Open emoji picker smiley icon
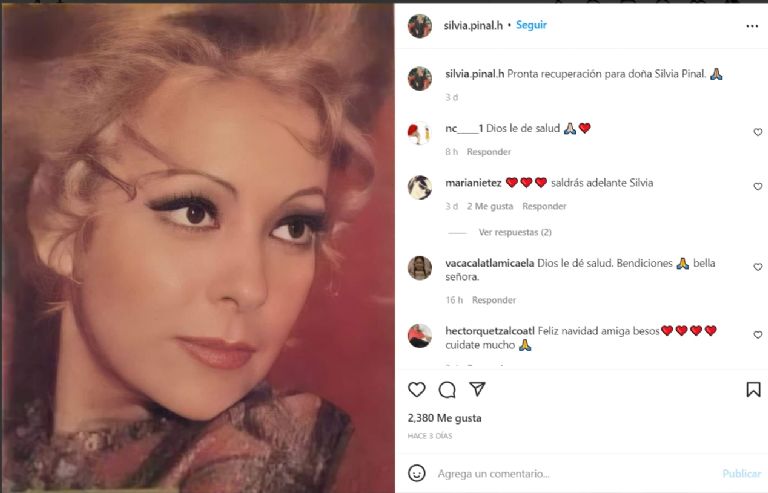The height and width of the screenshot is (493, 768). [x=417, y=473]
